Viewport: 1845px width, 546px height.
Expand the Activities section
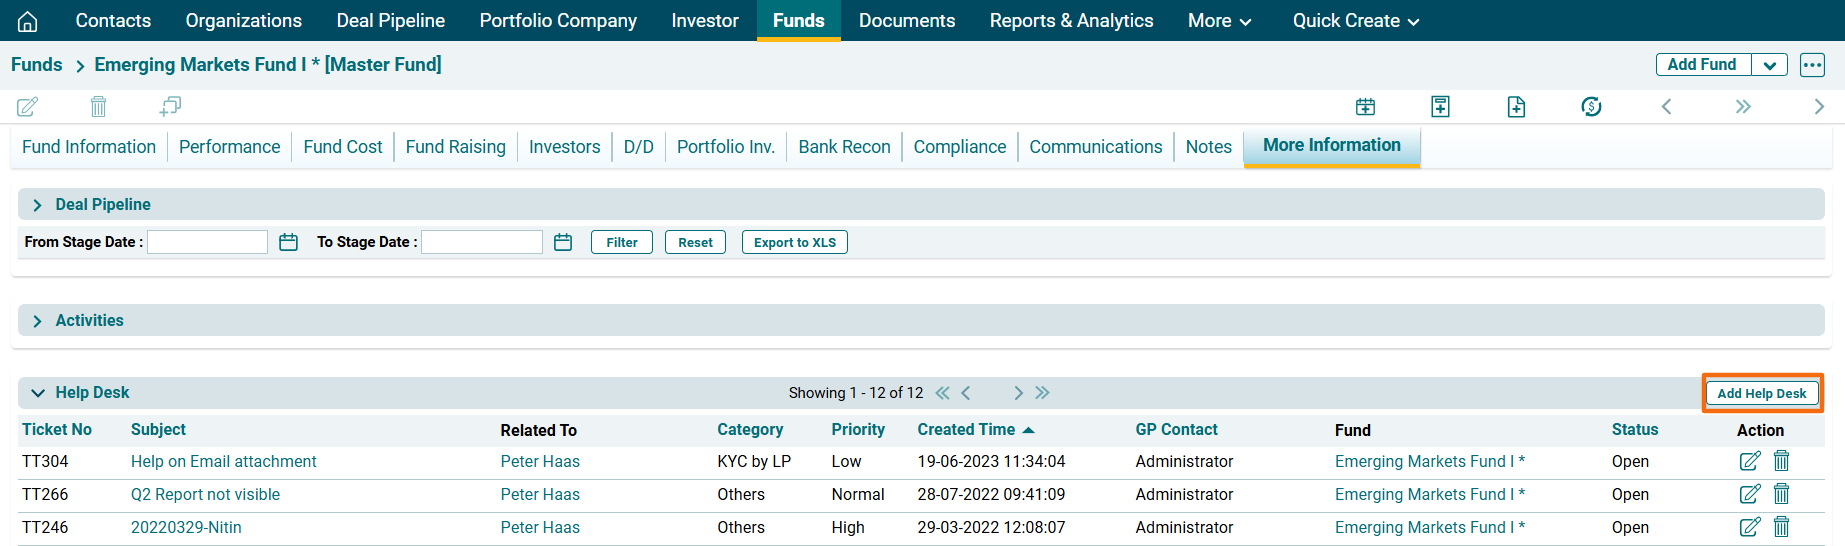(37, 321)
